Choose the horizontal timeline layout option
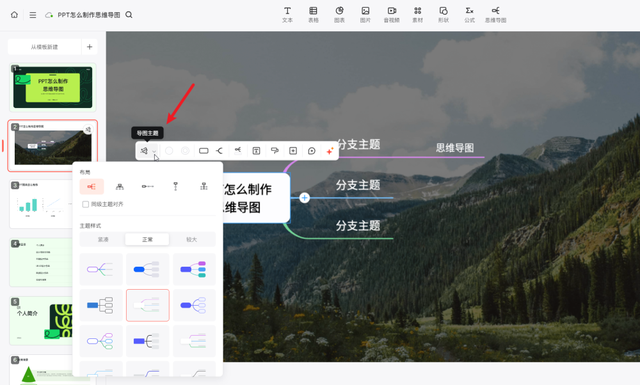Image resolution: width=640 pixels, height=385 pixels. tap(147, 187)
